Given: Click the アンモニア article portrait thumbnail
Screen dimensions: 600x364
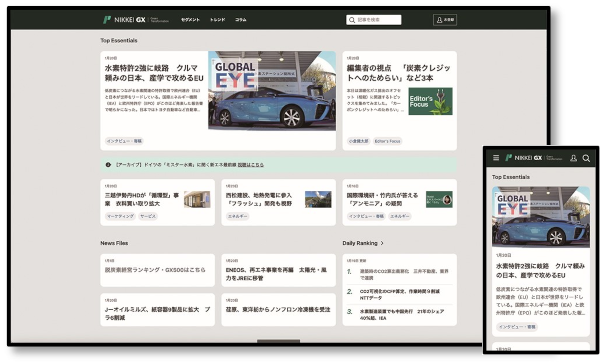Looking at the screenshot, I should (x=439, y=199).
